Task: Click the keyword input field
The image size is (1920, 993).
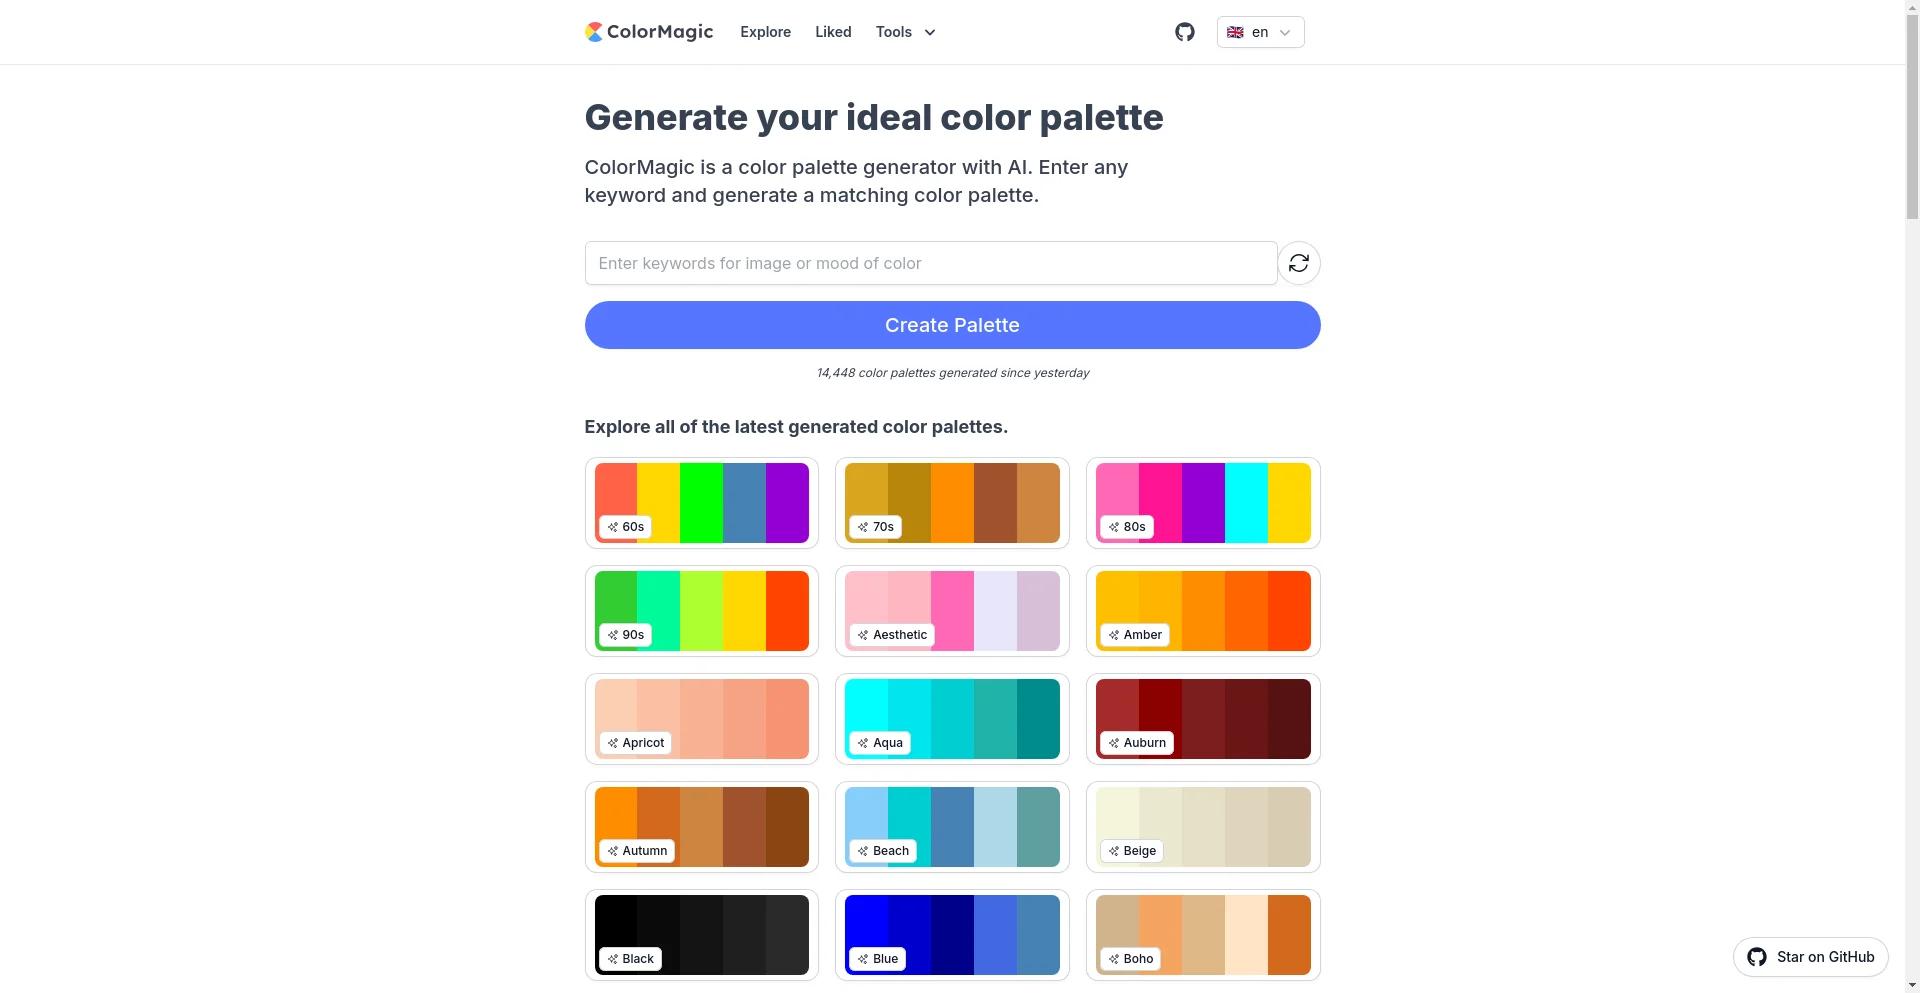Action: [930, 263]
